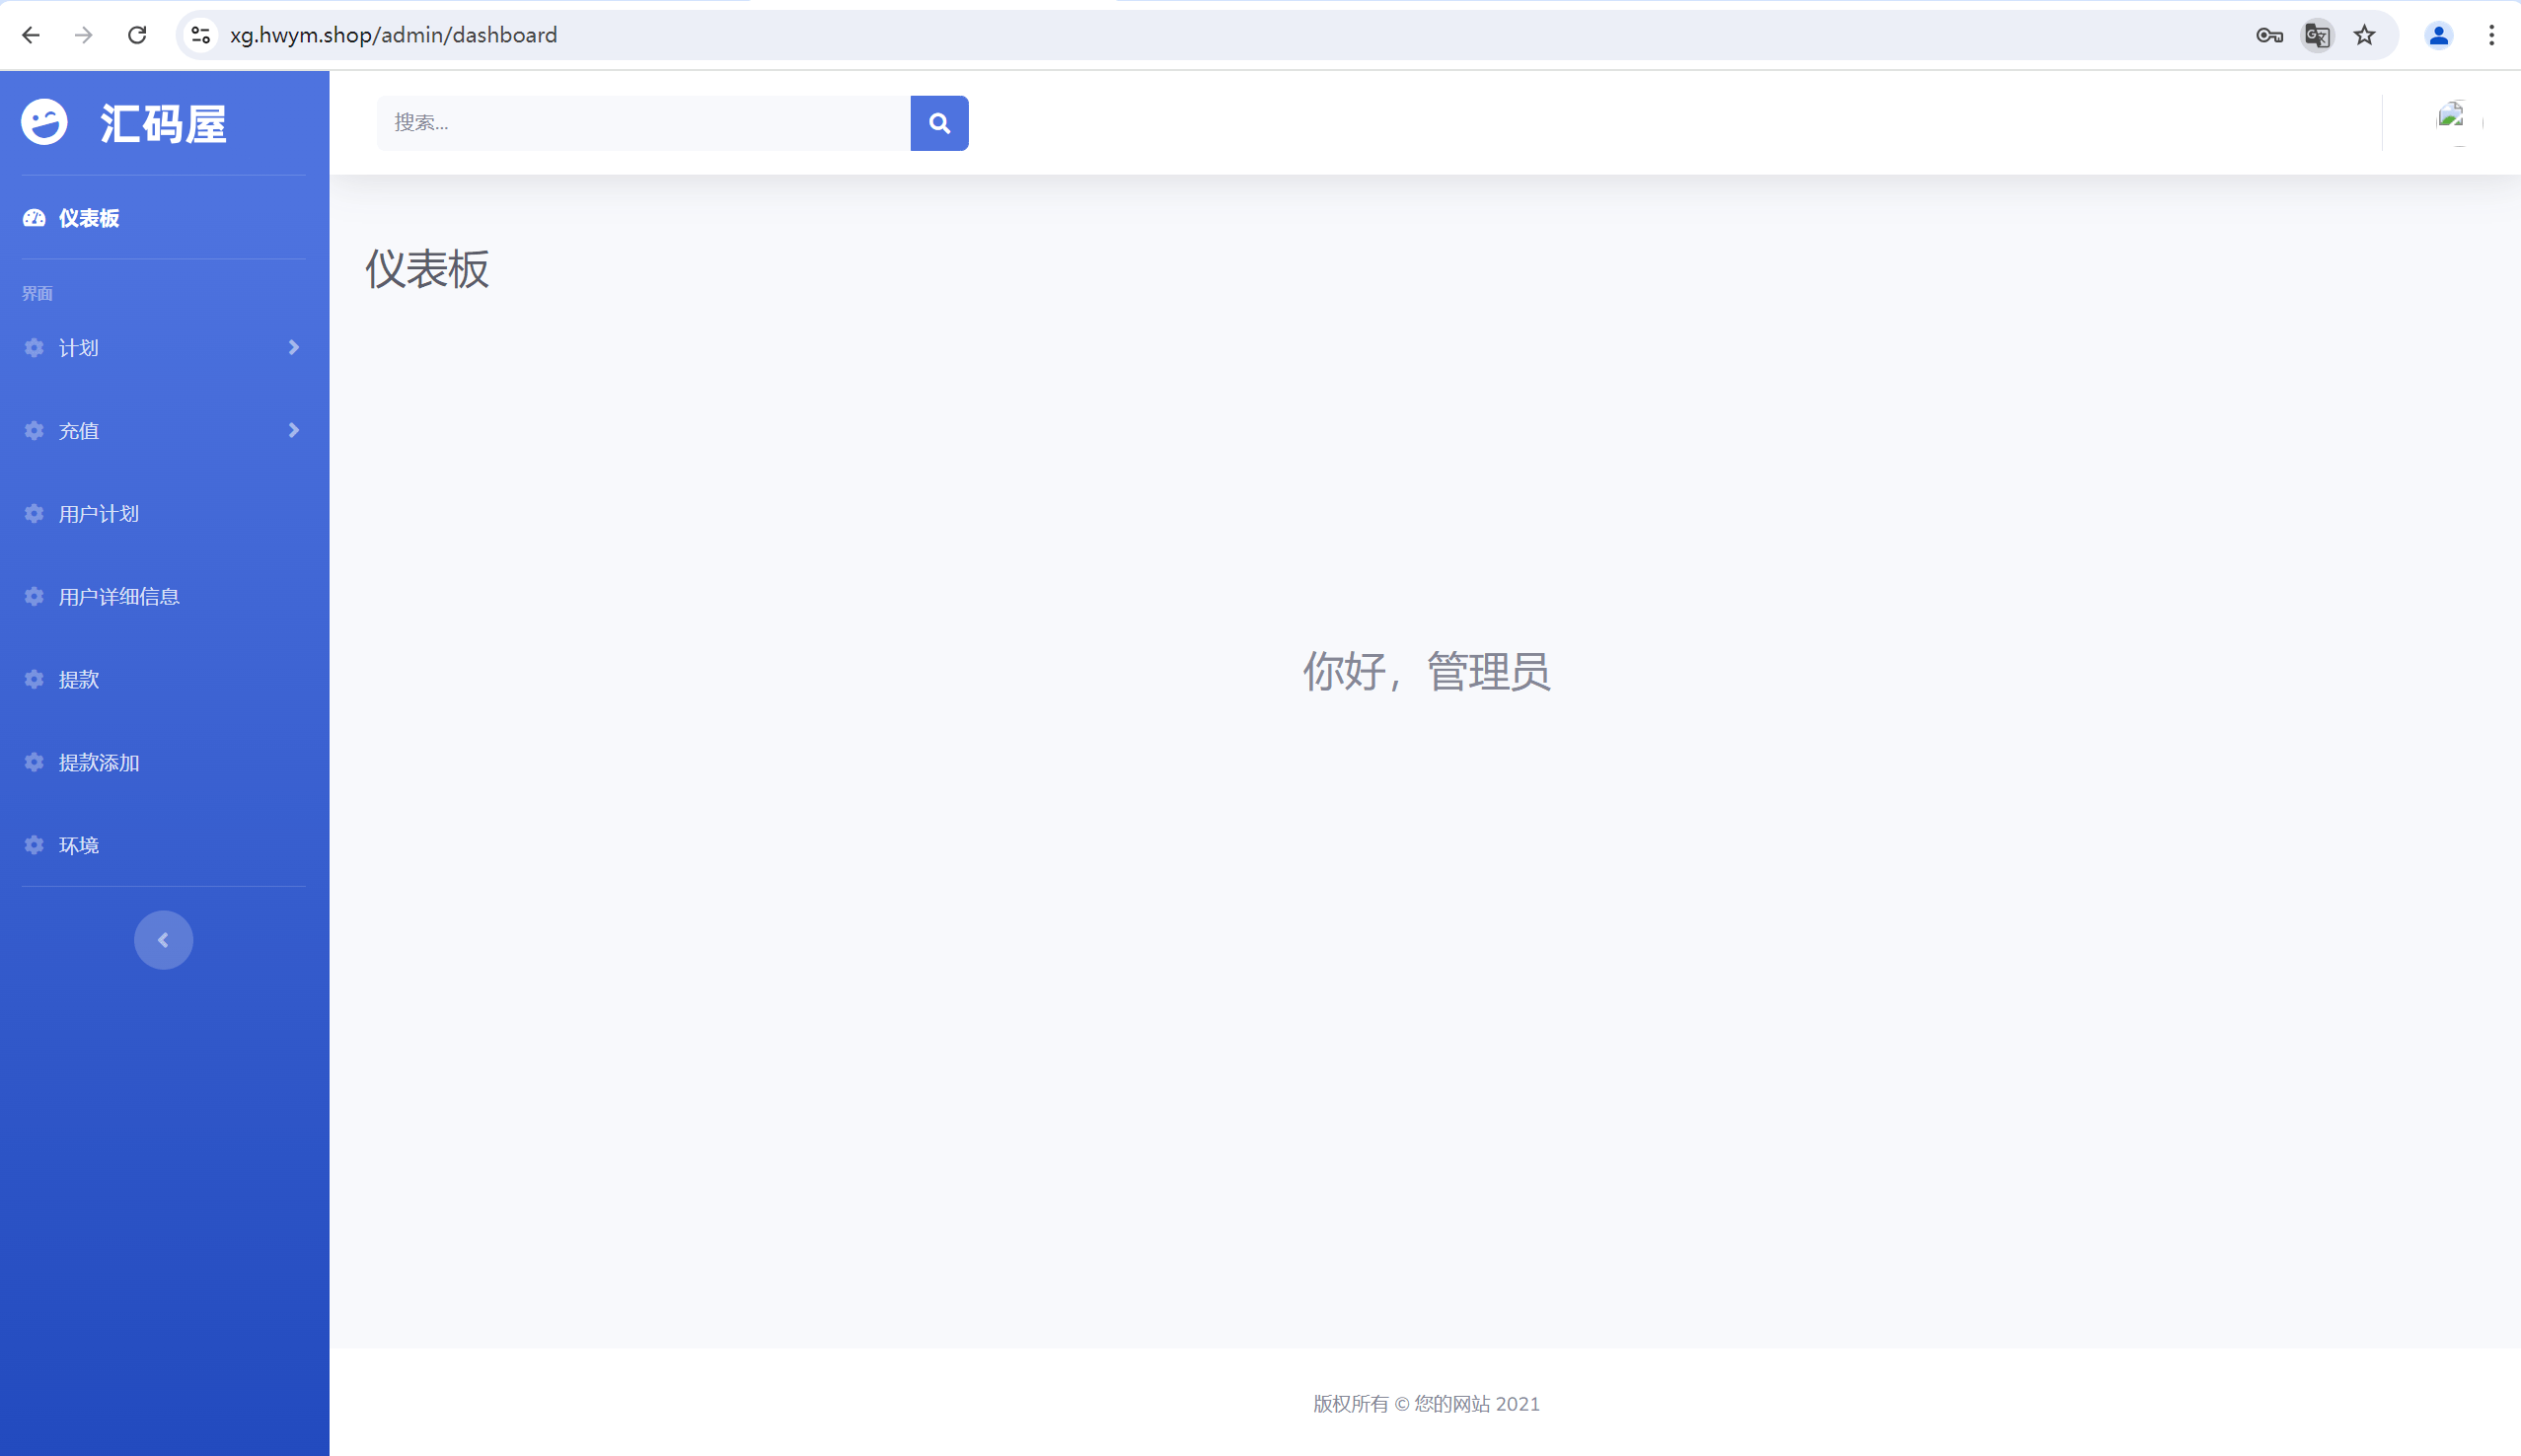Click the 汇码屋 logo icon in sidebar
Image resolution: width=2521 pixels, height=1456 pixels.
[44, 122]
